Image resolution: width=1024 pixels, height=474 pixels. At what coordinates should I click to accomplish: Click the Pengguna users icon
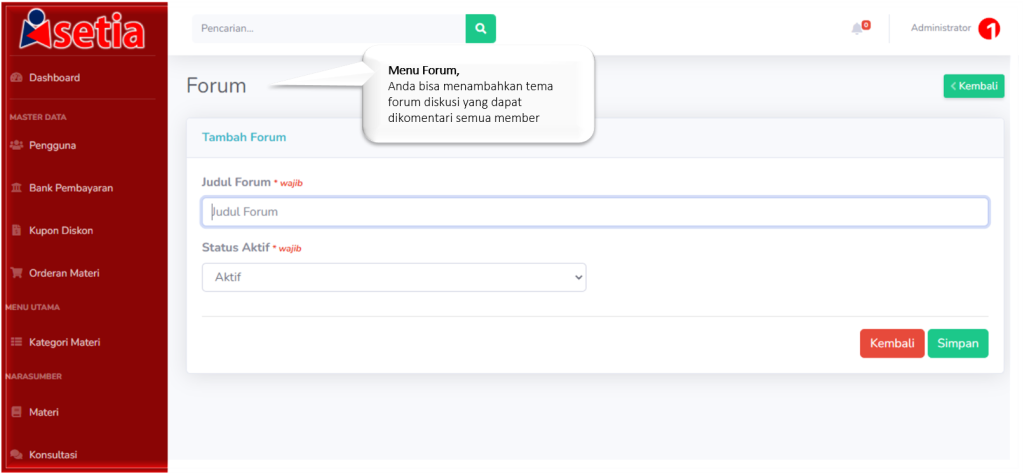pos(17,146)
